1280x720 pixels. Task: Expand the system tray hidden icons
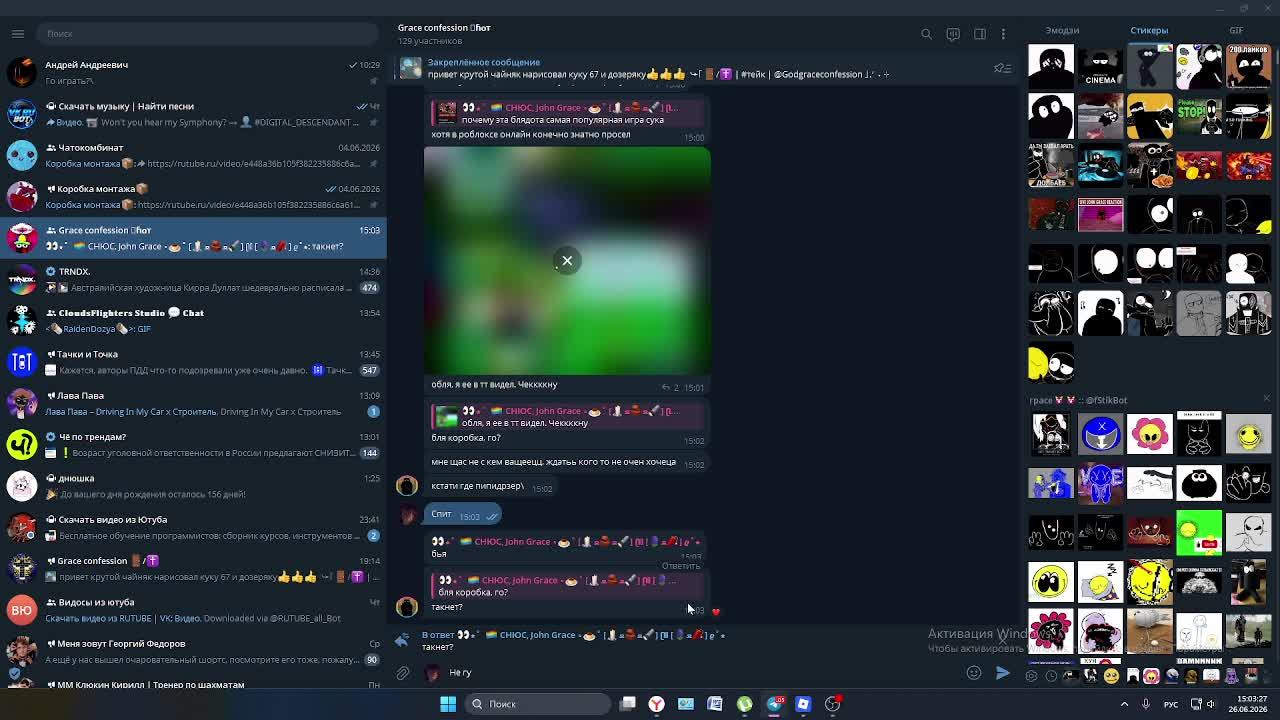pos(1124,704)
